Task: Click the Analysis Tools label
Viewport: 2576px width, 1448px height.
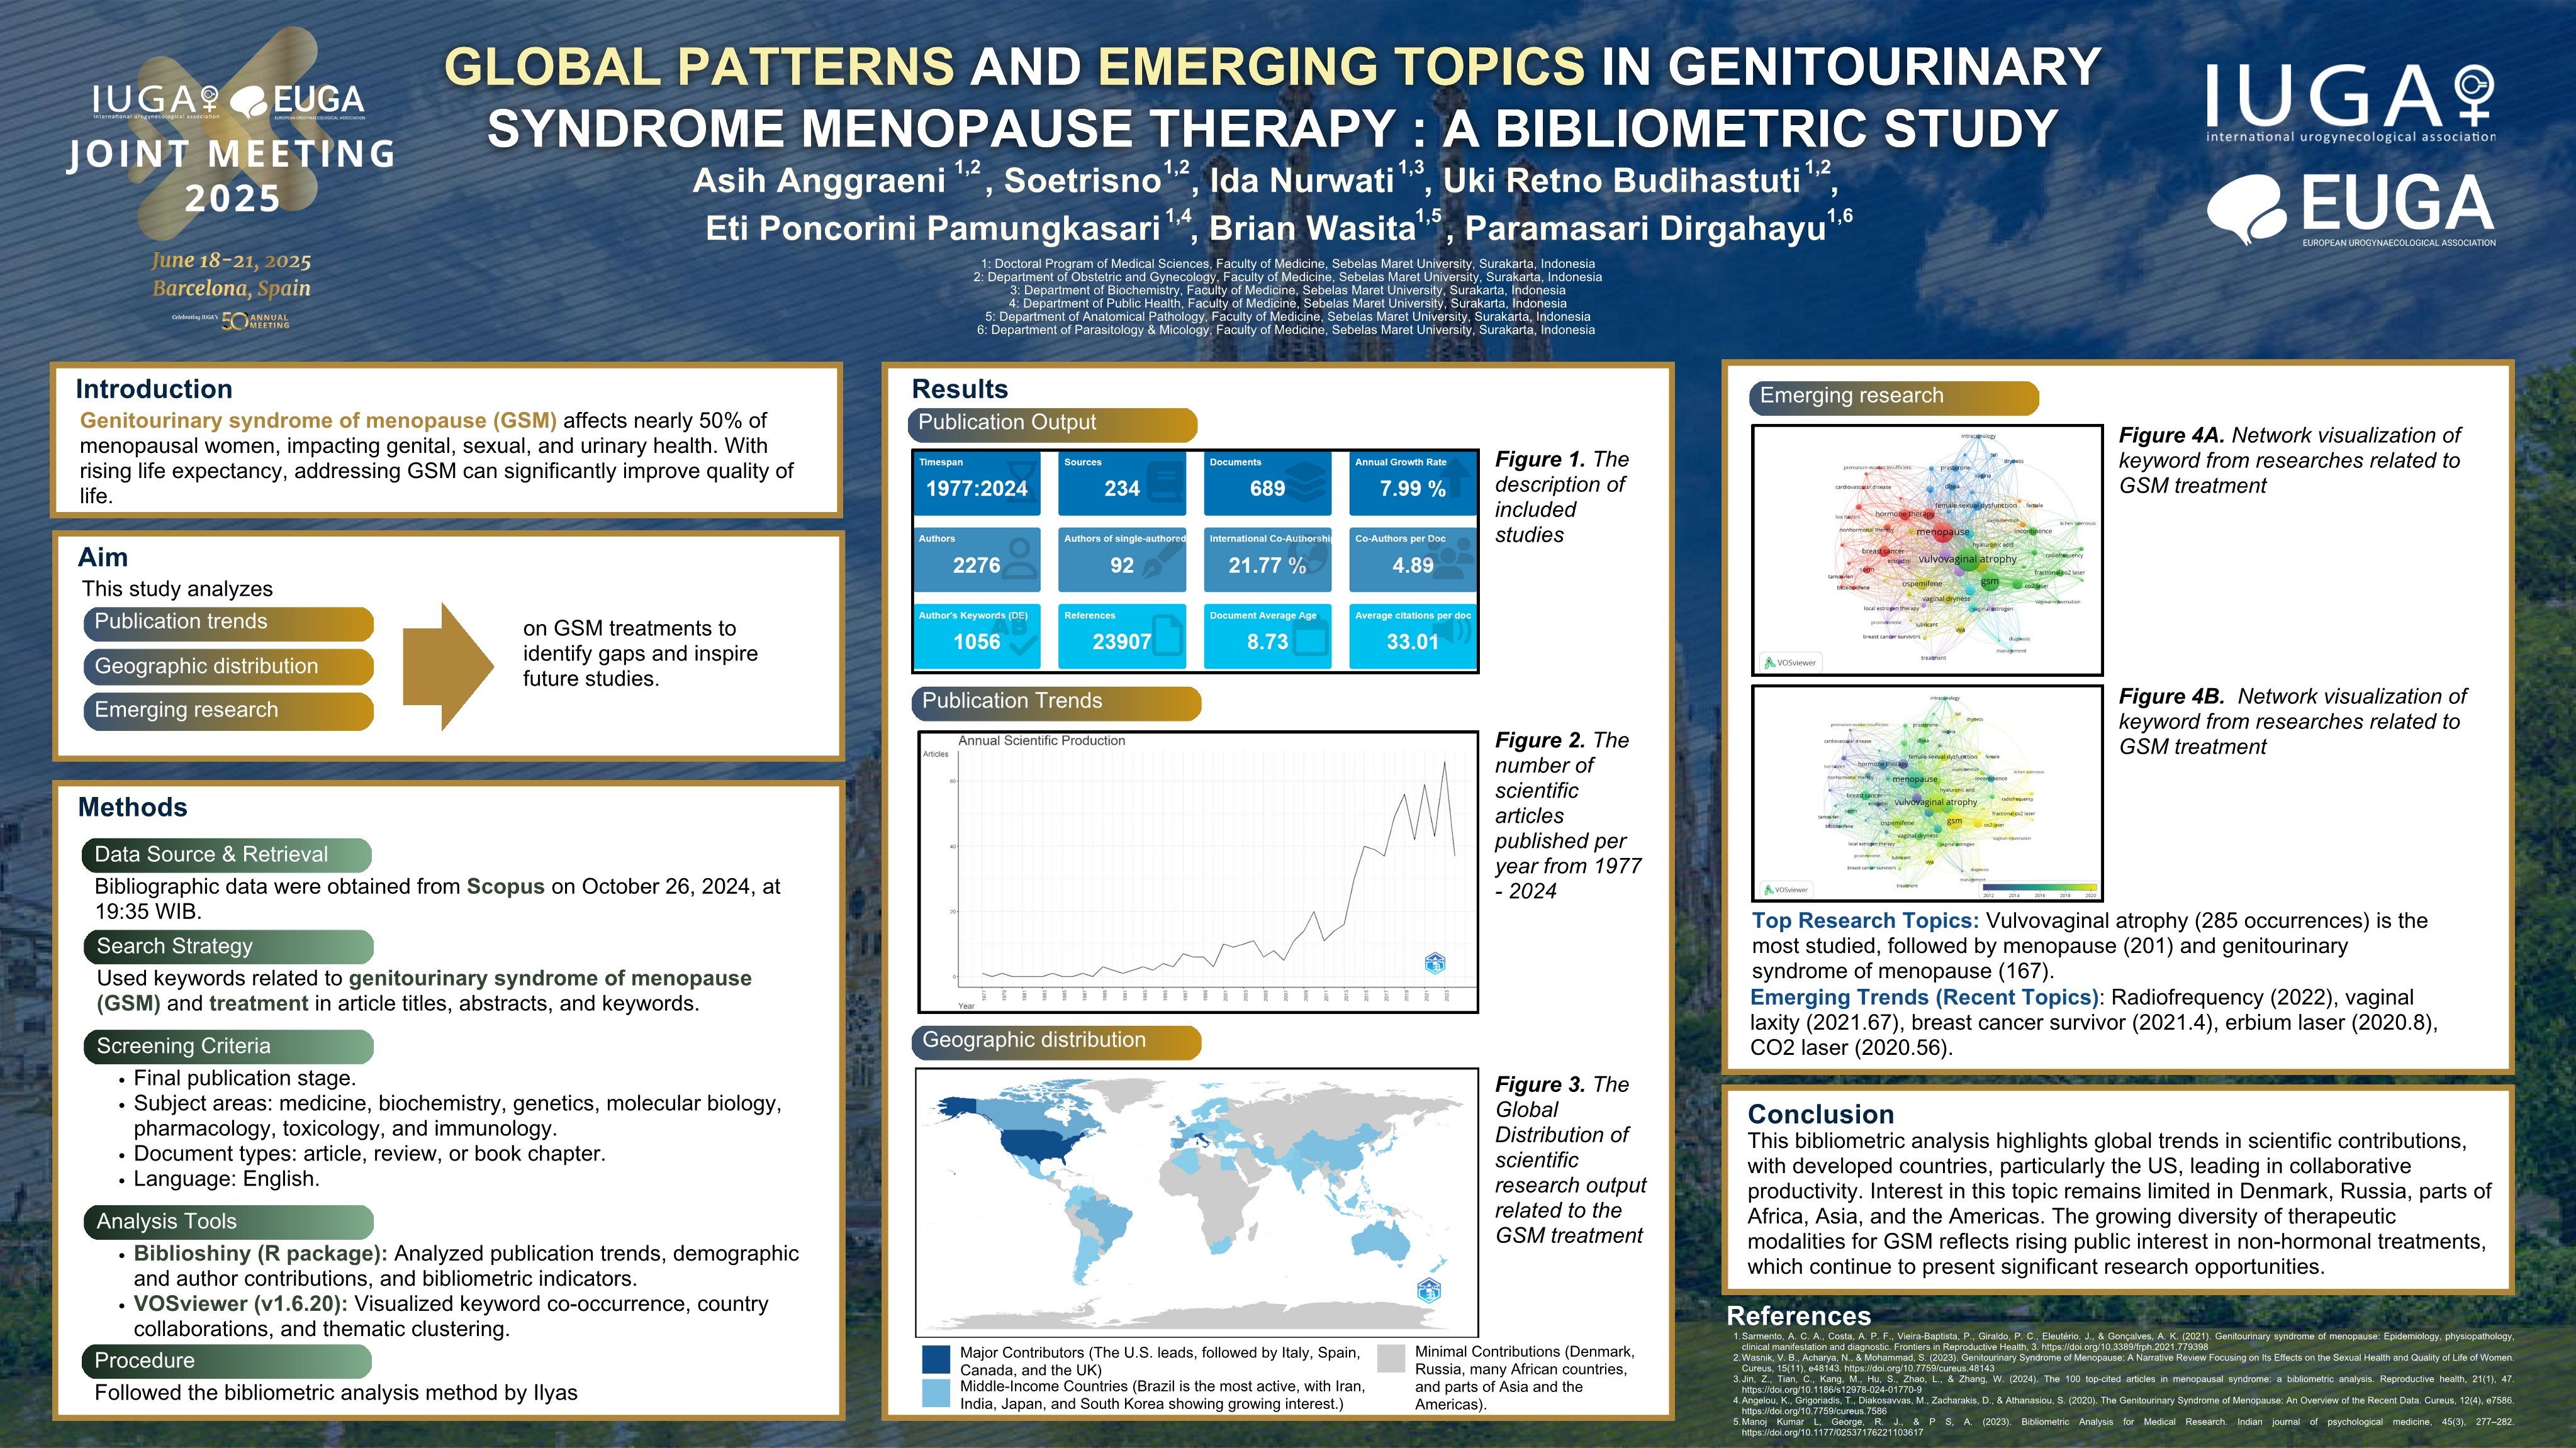Action: point(228,1222)
